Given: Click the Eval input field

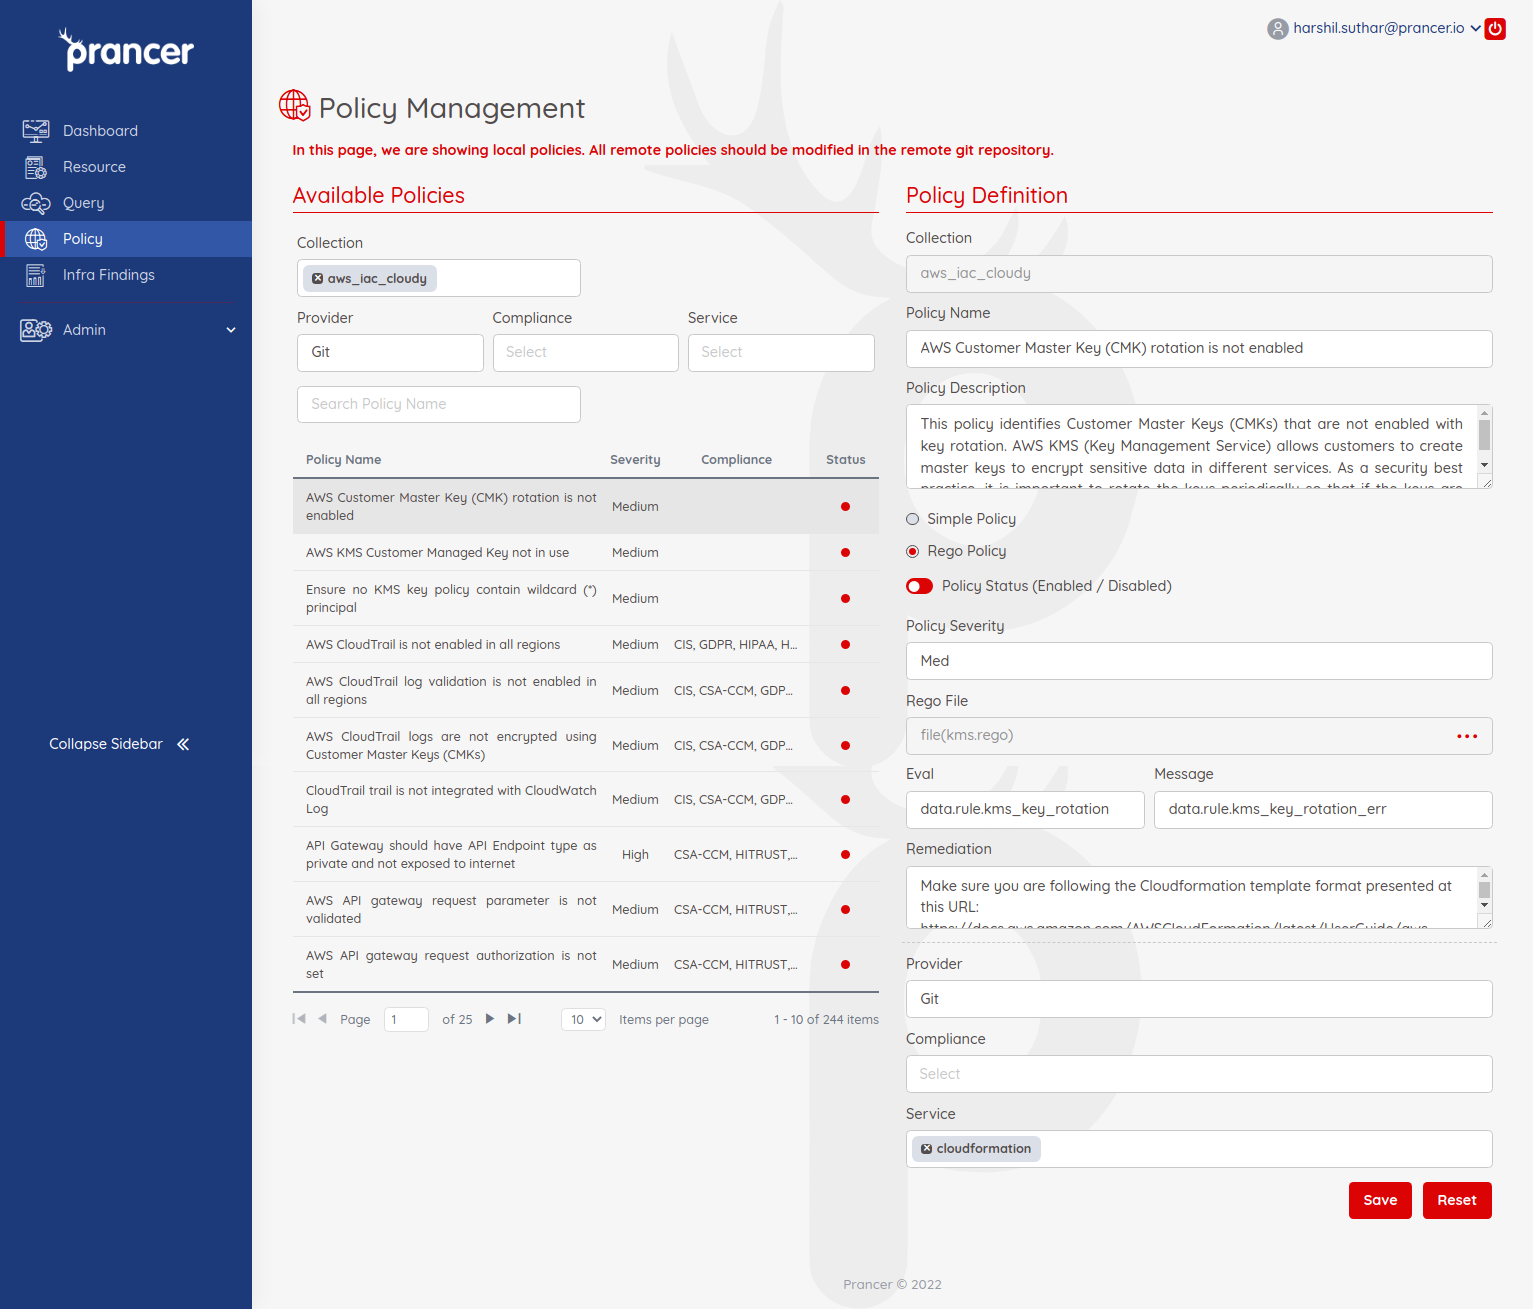Looking at the screenshot, I should tap(1025, 810).
